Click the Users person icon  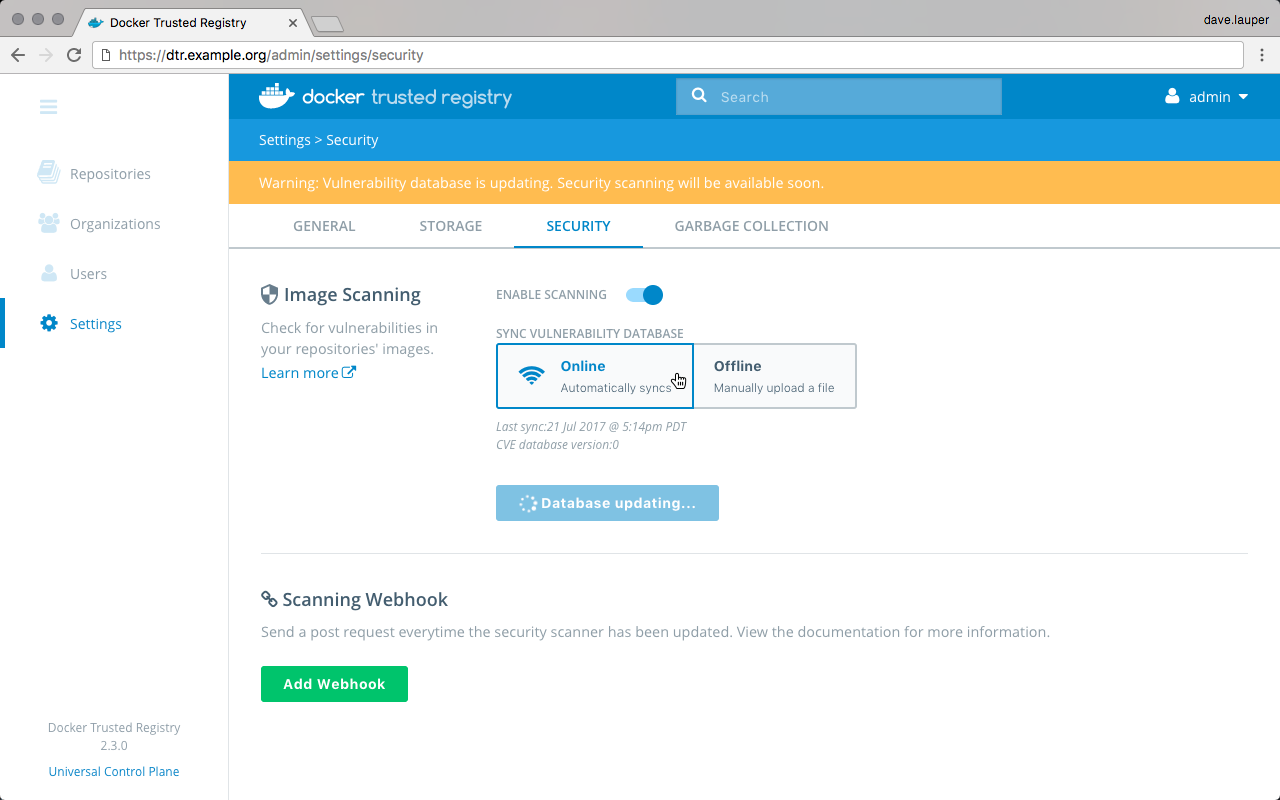(x=48, y=273)
